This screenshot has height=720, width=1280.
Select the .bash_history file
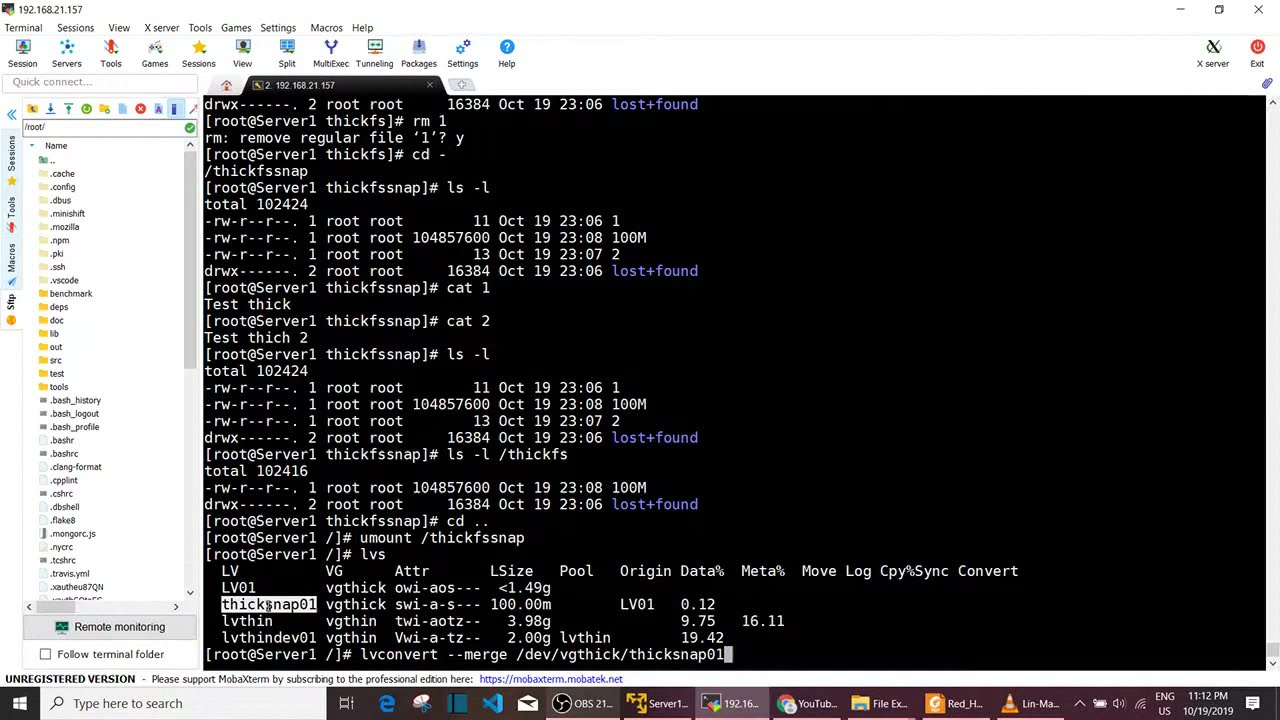tap(75, 400)
